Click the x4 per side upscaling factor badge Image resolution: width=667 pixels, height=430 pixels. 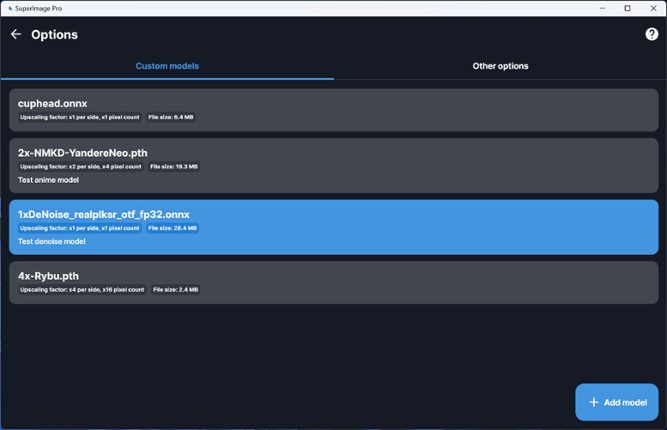(x=80, y=289)
